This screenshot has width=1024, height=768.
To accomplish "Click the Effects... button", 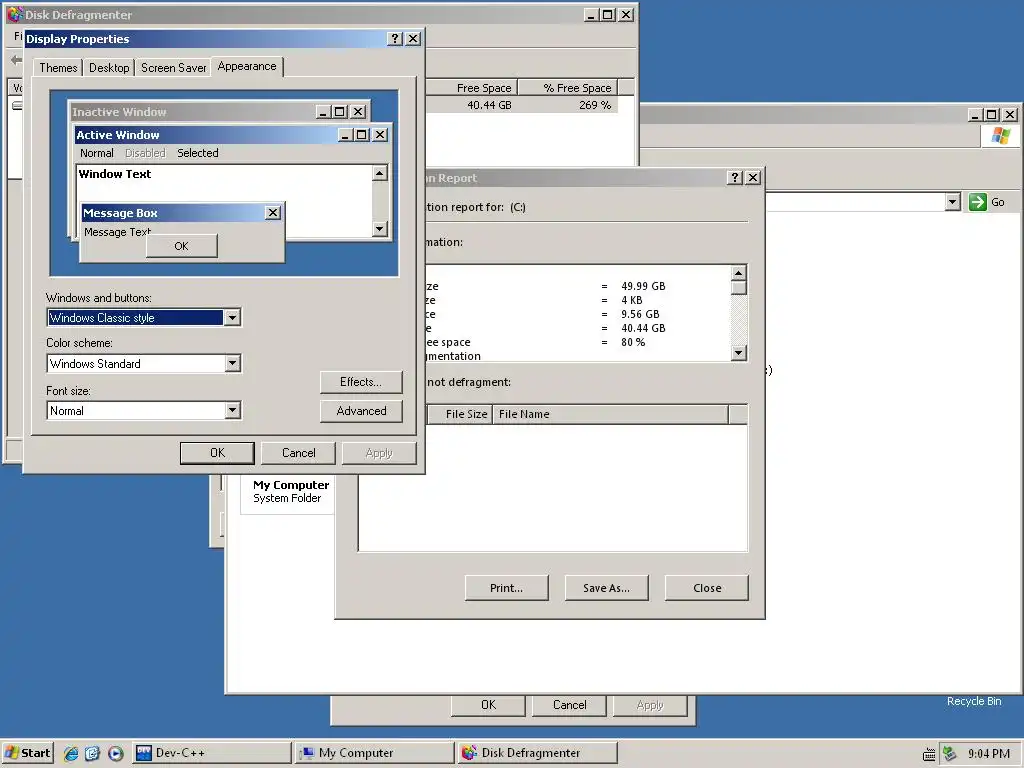I will pos(361,382).
